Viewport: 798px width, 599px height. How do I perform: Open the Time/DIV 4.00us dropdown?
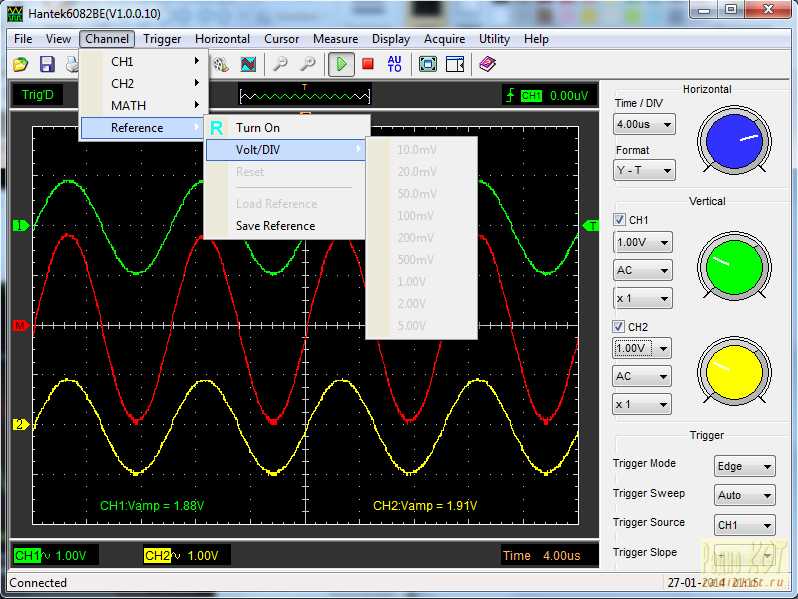(644, 125)
